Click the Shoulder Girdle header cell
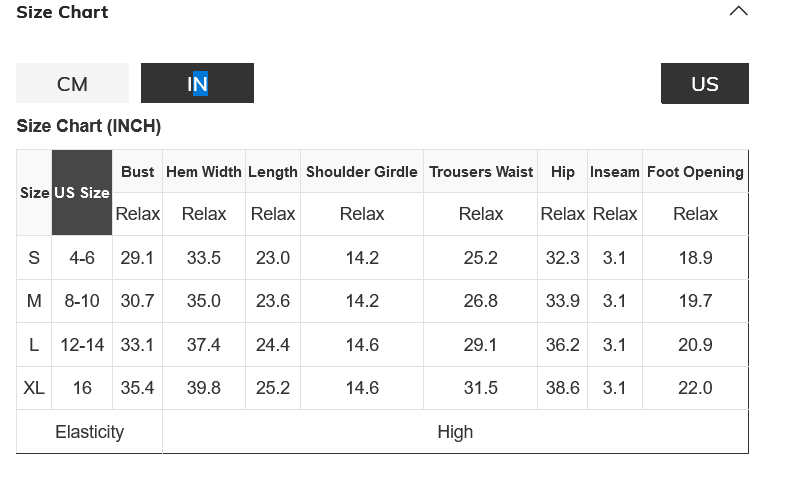Screen dimensions: 793x477 coord(362,172)
